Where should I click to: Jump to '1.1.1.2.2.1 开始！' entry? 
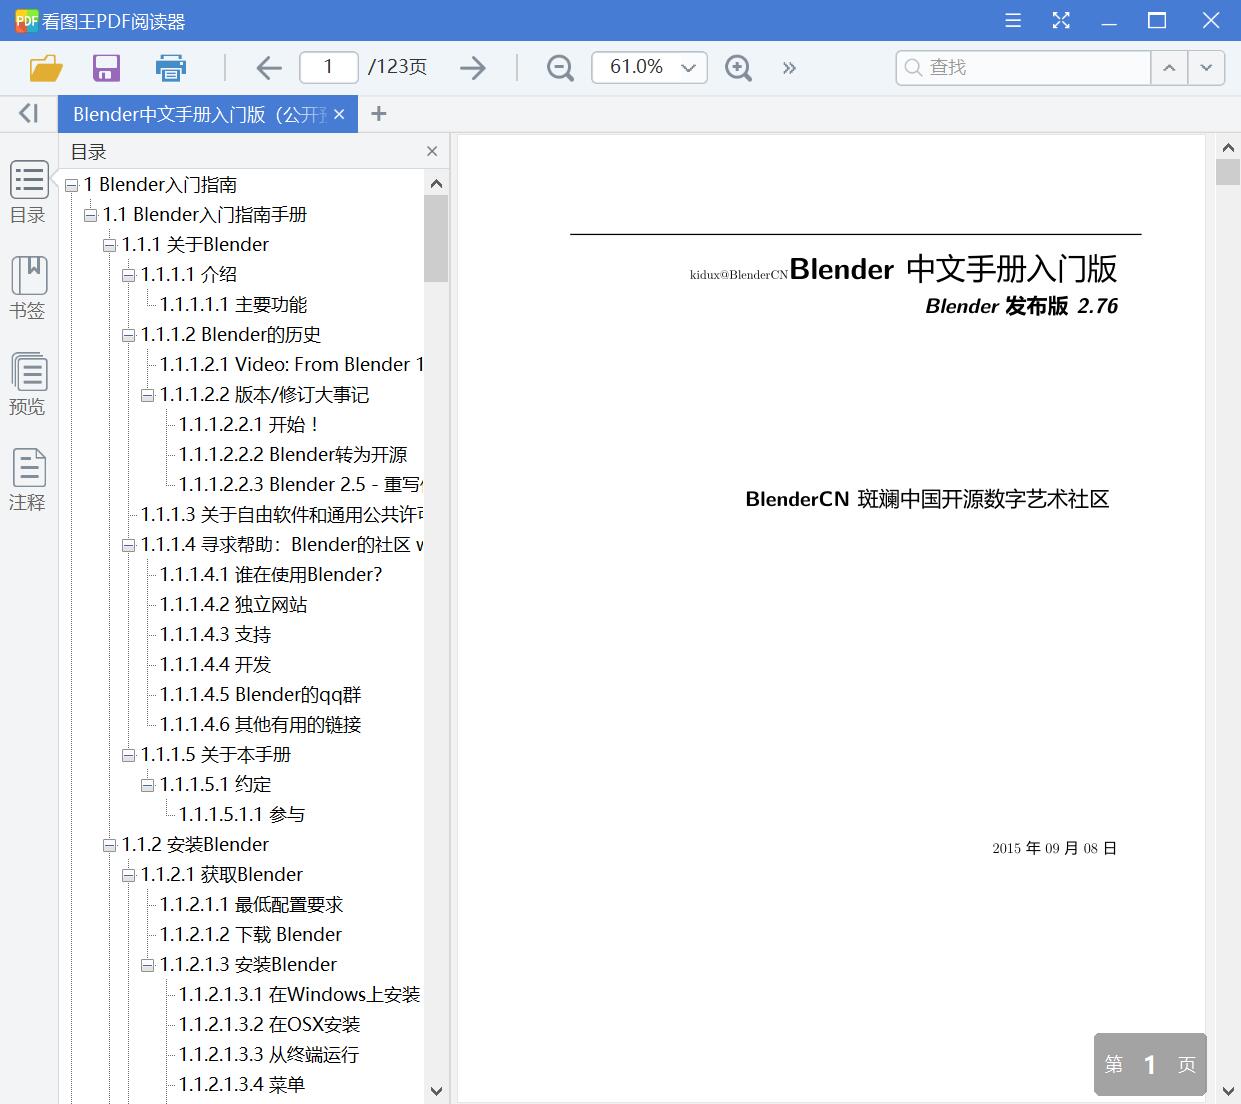coord(249,424)
